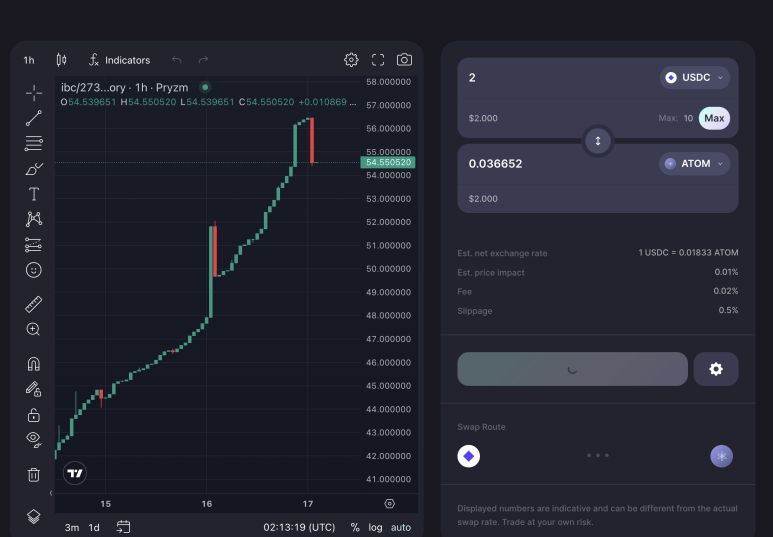Viewport: 773px width, 537px height.
Task: Select the brush drawing tool
Action: point(34,169)
